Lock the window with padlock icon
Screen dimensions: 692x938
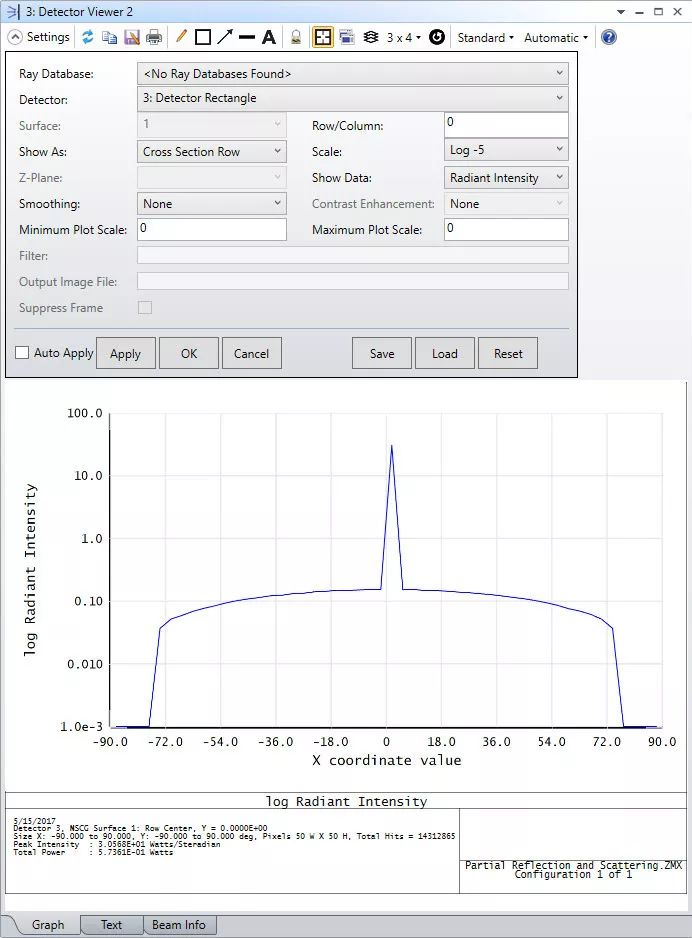[x=296, y=37]
